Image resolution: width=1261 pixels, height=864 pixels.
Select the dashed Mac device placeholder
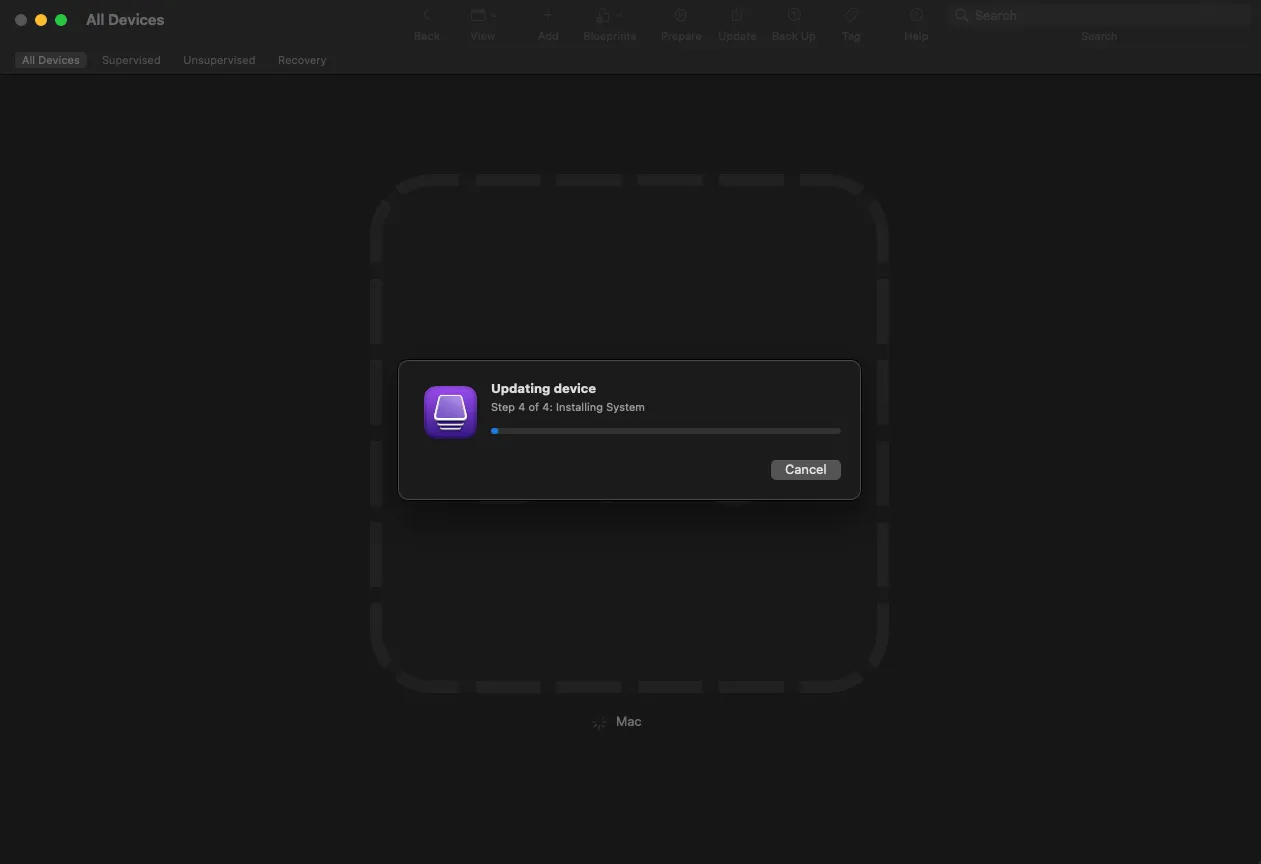coord(629,433)
